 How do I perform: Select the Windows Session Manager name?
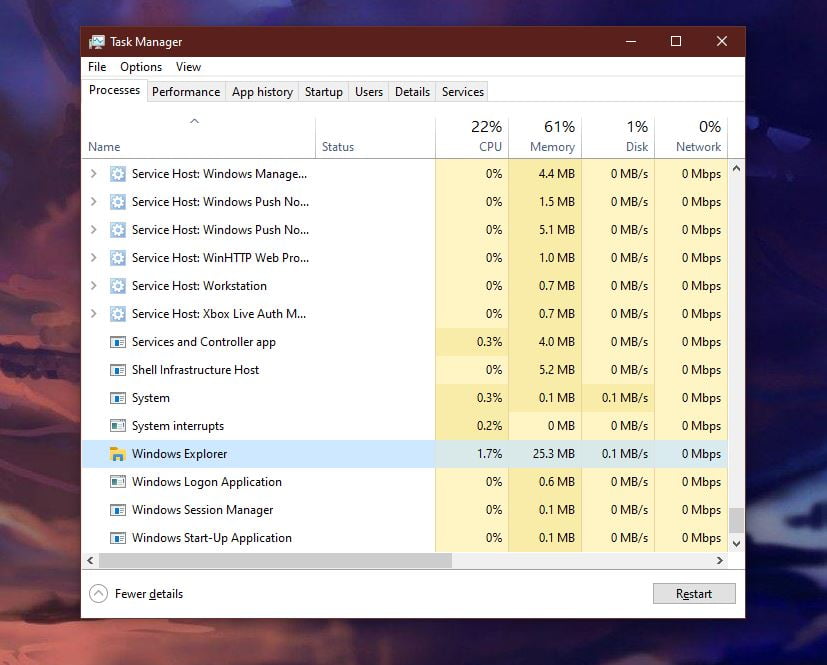click(x=203, y=510)
